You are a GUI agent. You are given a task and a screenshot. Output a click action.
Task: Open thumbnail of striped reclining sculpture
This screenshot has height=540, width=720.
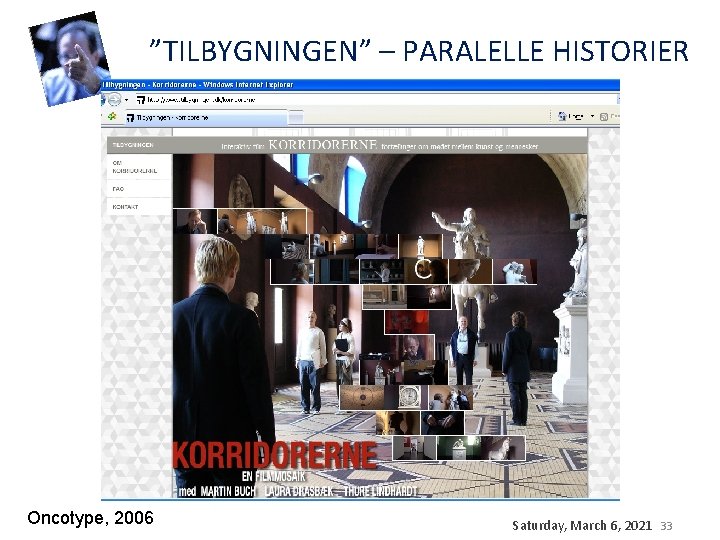coord(287,247)
